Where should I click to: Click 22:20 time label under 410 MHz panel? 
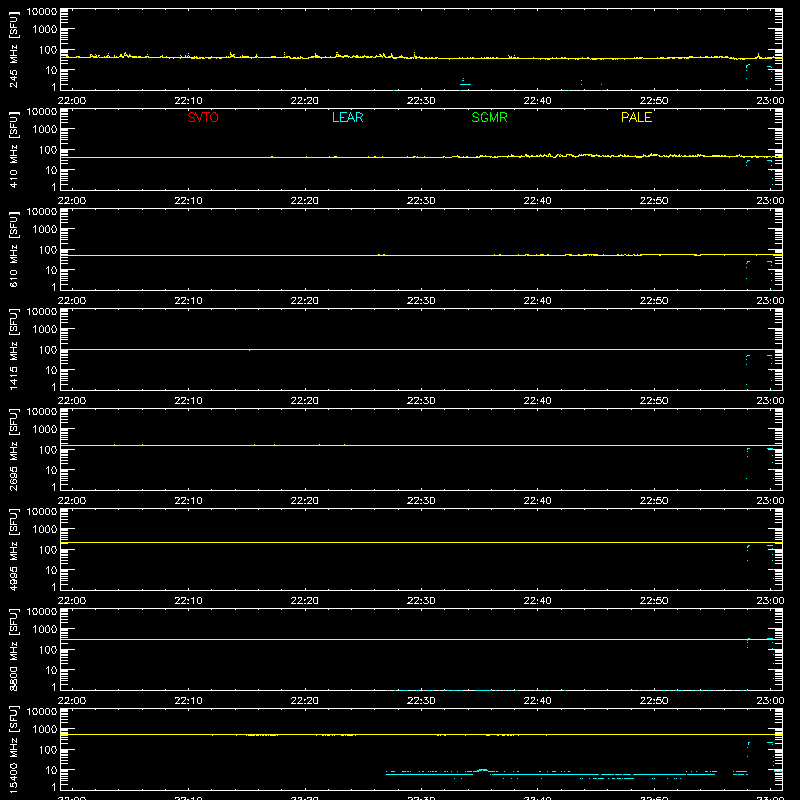305,201
